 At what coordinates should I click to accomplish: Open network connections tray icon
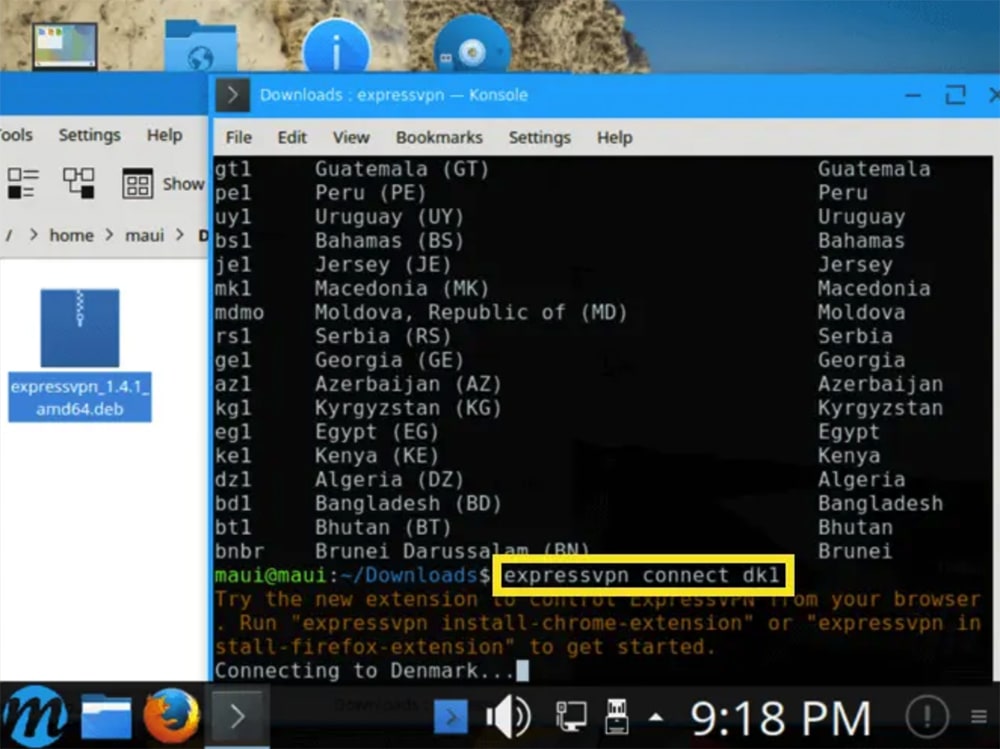571,716
